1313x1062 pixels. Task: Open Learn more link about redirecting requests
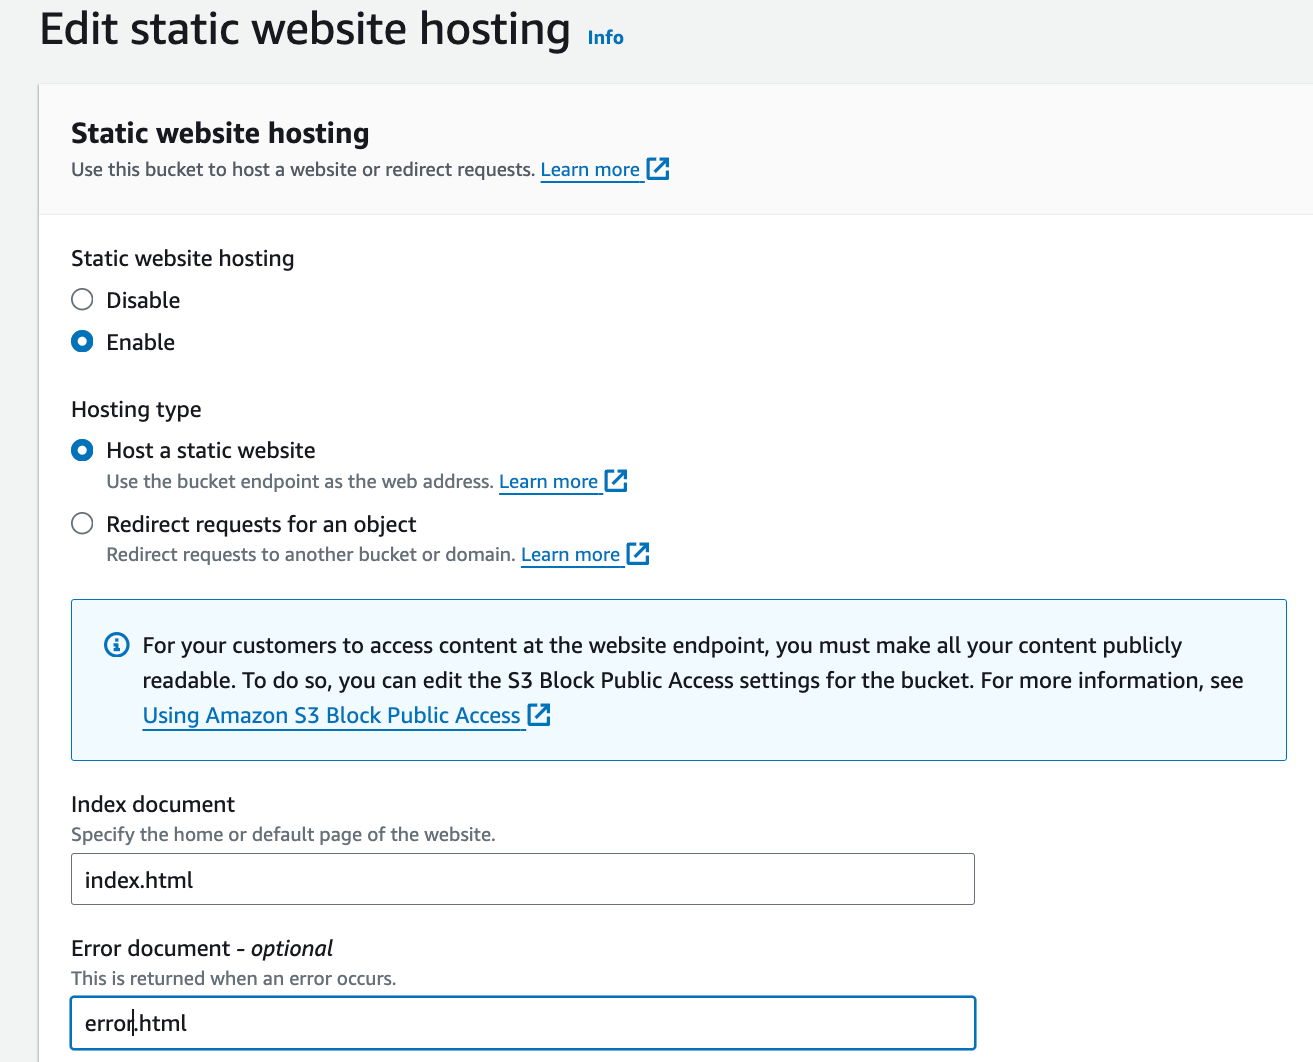click(x=570, y=555)
